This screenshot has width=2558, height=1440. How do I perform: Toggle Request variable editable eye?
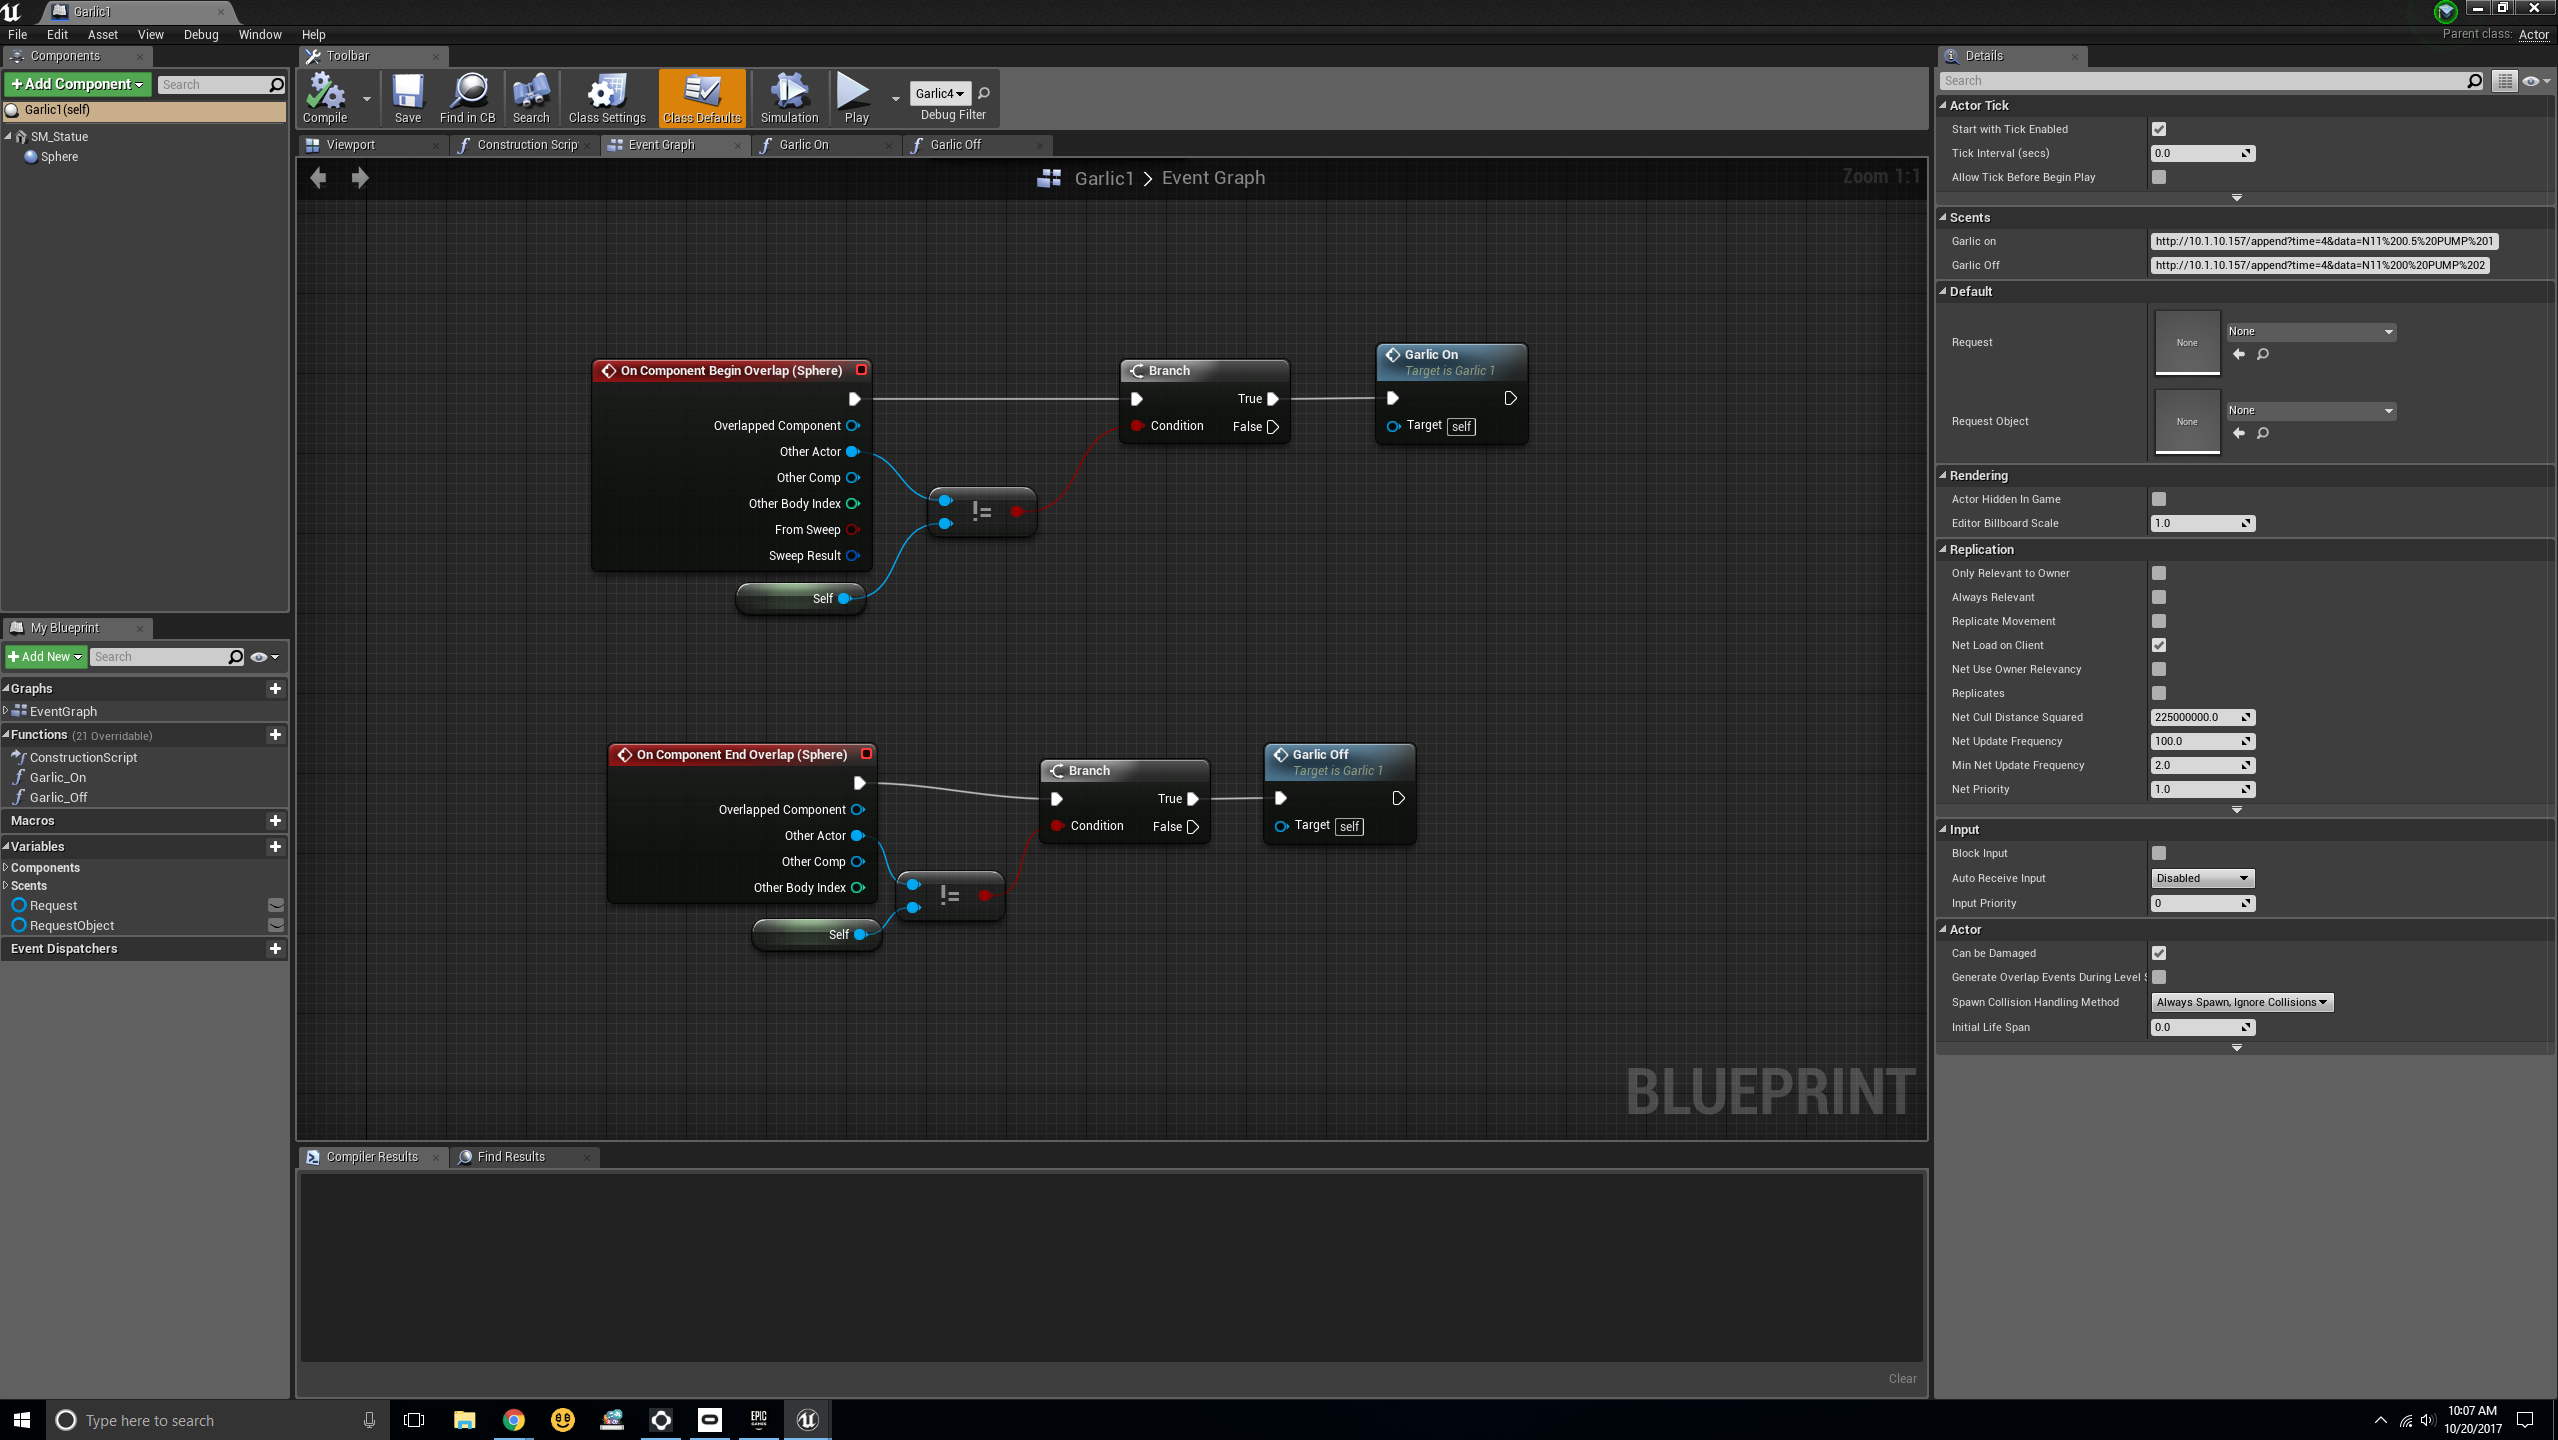click(x=276, y=905)
